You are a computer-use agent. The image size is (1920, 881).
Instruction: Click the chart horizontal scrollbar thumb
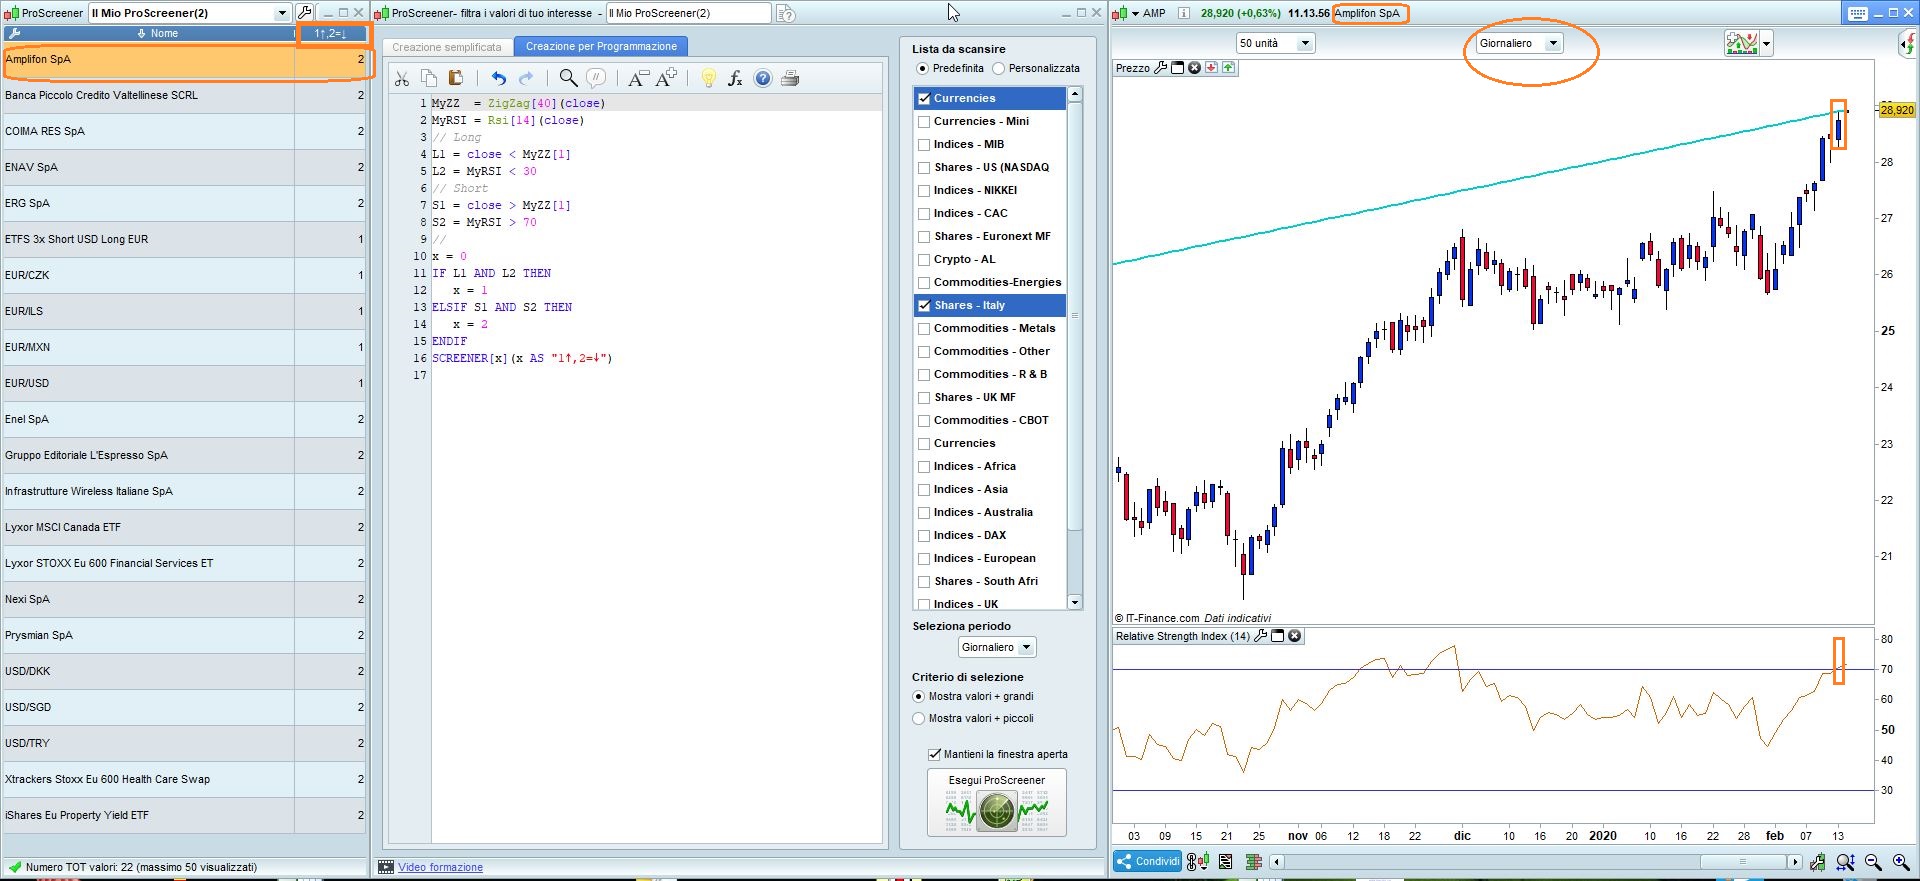(1743, 862)
